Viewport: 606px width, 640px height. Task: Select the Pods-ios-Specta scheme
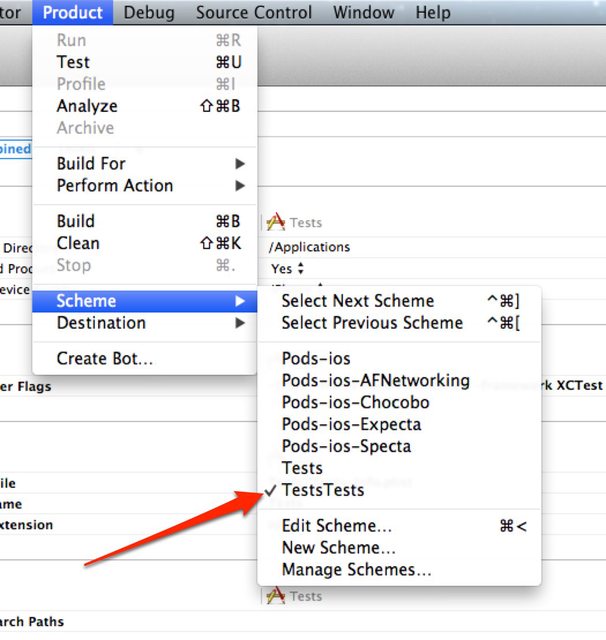click(399, 446)
